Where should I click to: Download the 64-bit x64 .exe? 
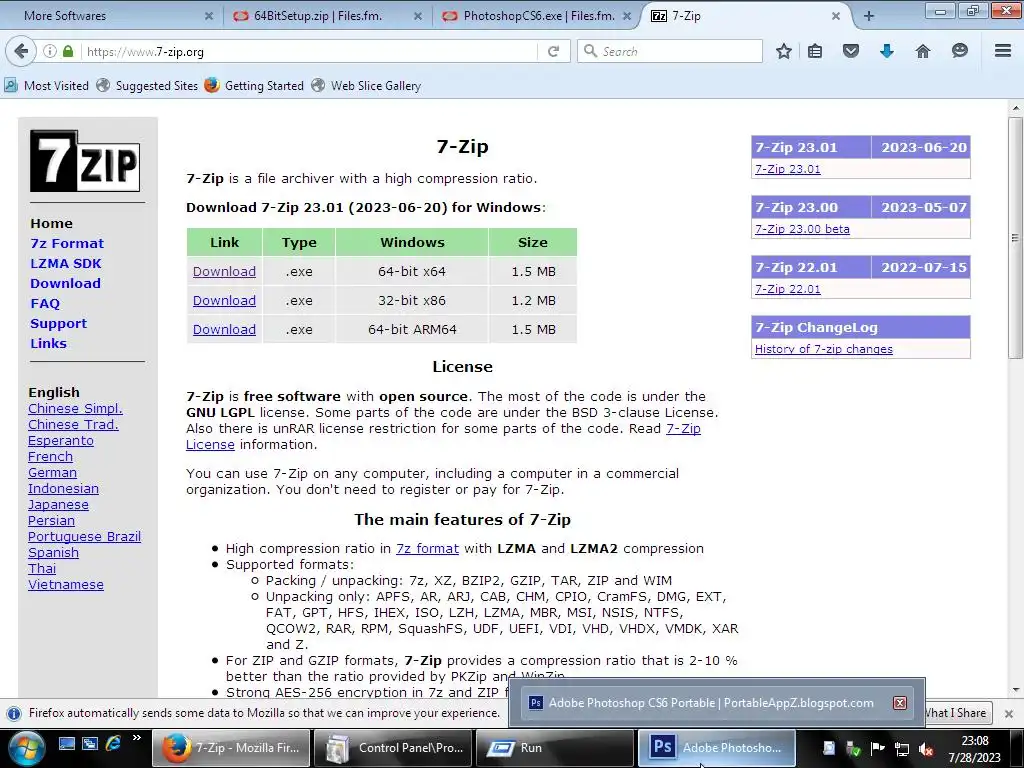[224, 271]
